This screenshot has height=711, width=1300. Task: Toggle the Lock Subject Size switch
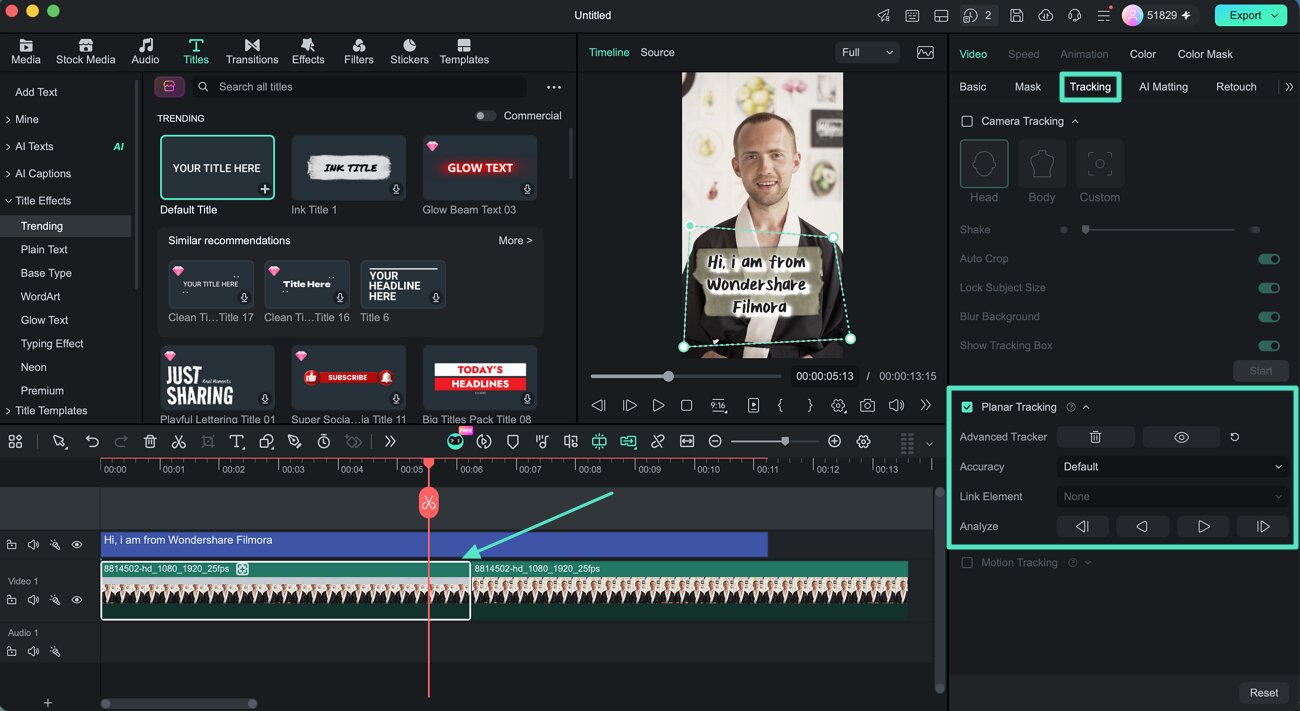(x=1269, y=288)
